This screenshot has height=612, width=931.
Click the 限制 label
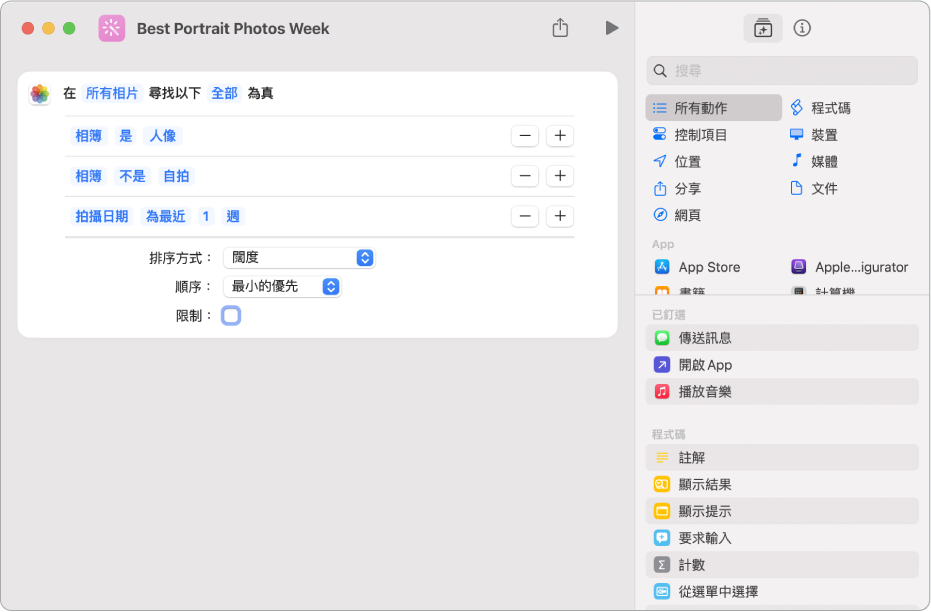194,316
